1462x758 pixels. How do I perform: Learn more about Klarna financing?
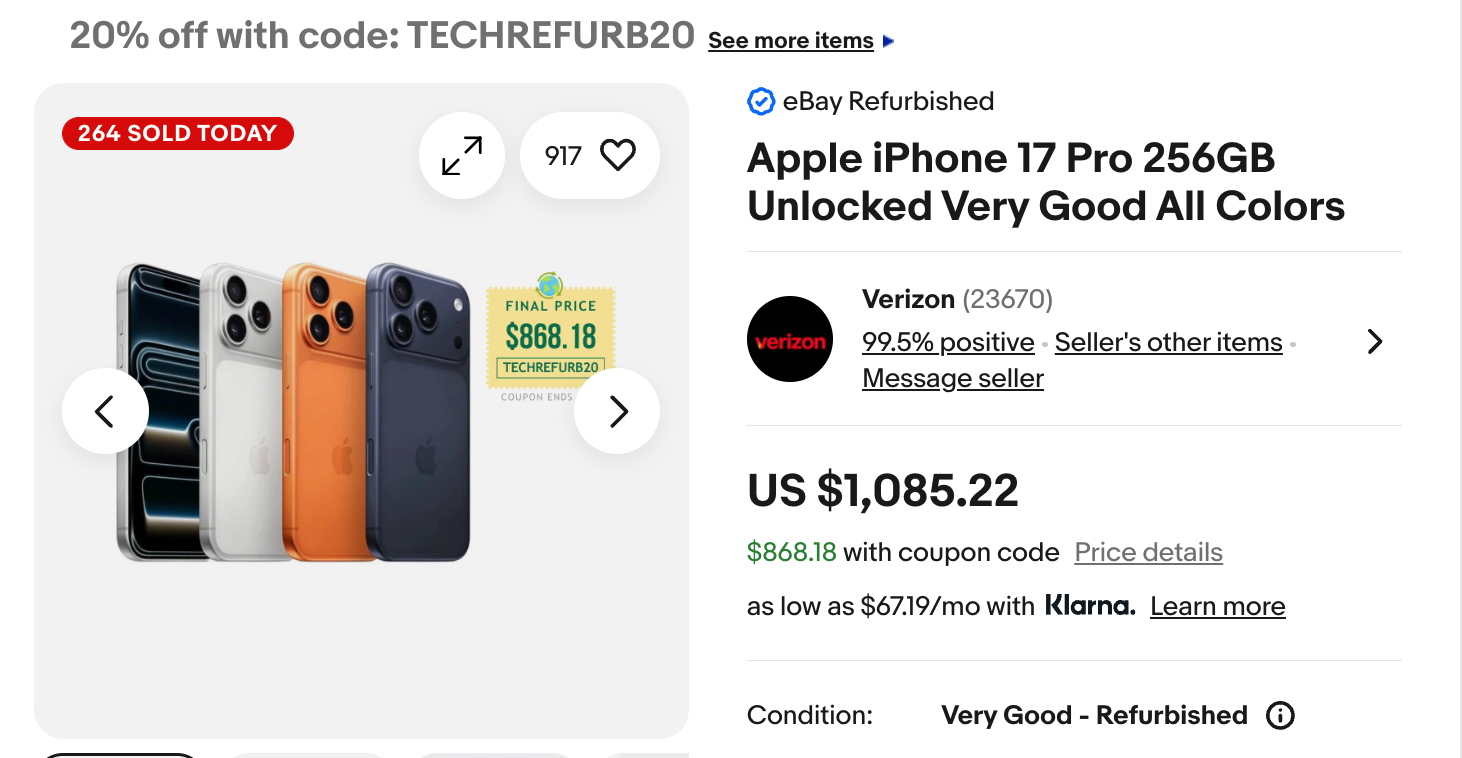pyautogui.click(x=1217, y=605)
